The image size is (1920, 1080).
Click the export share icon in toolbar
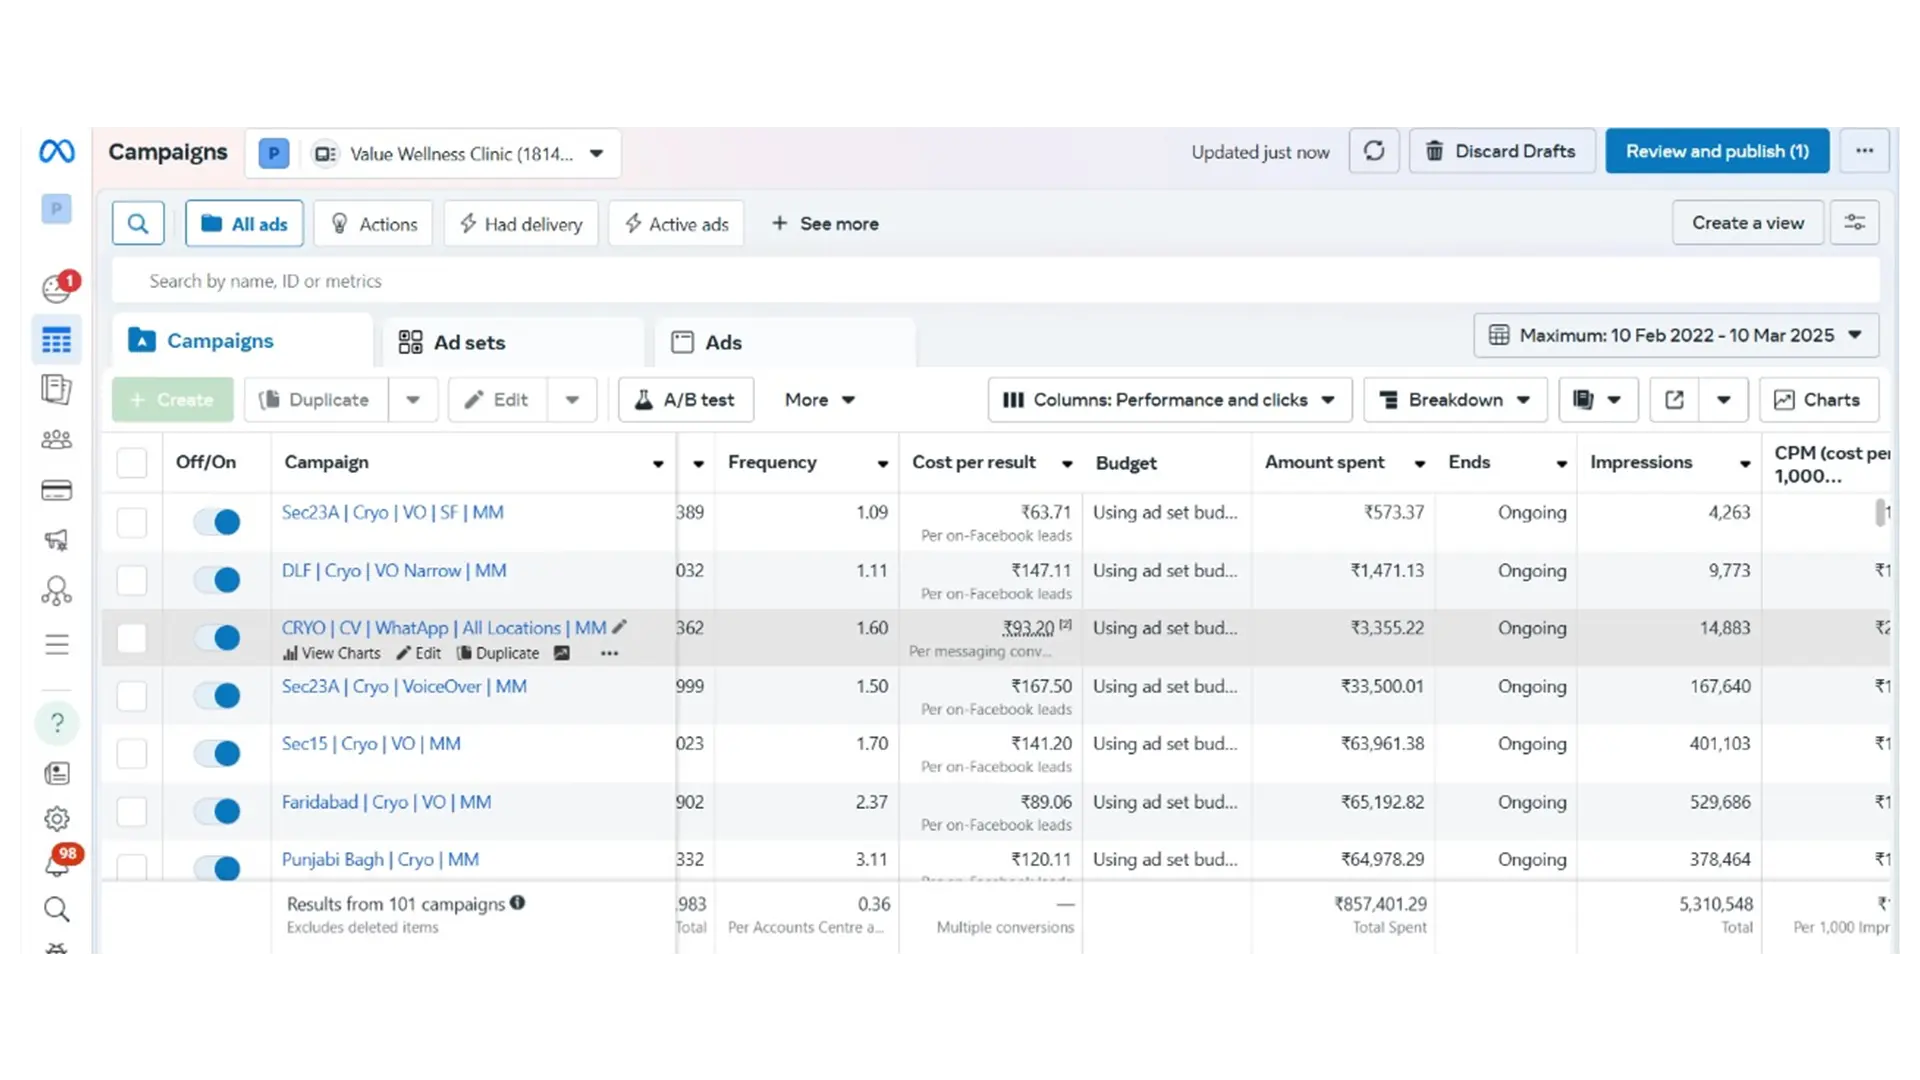tap(1674, 400)
